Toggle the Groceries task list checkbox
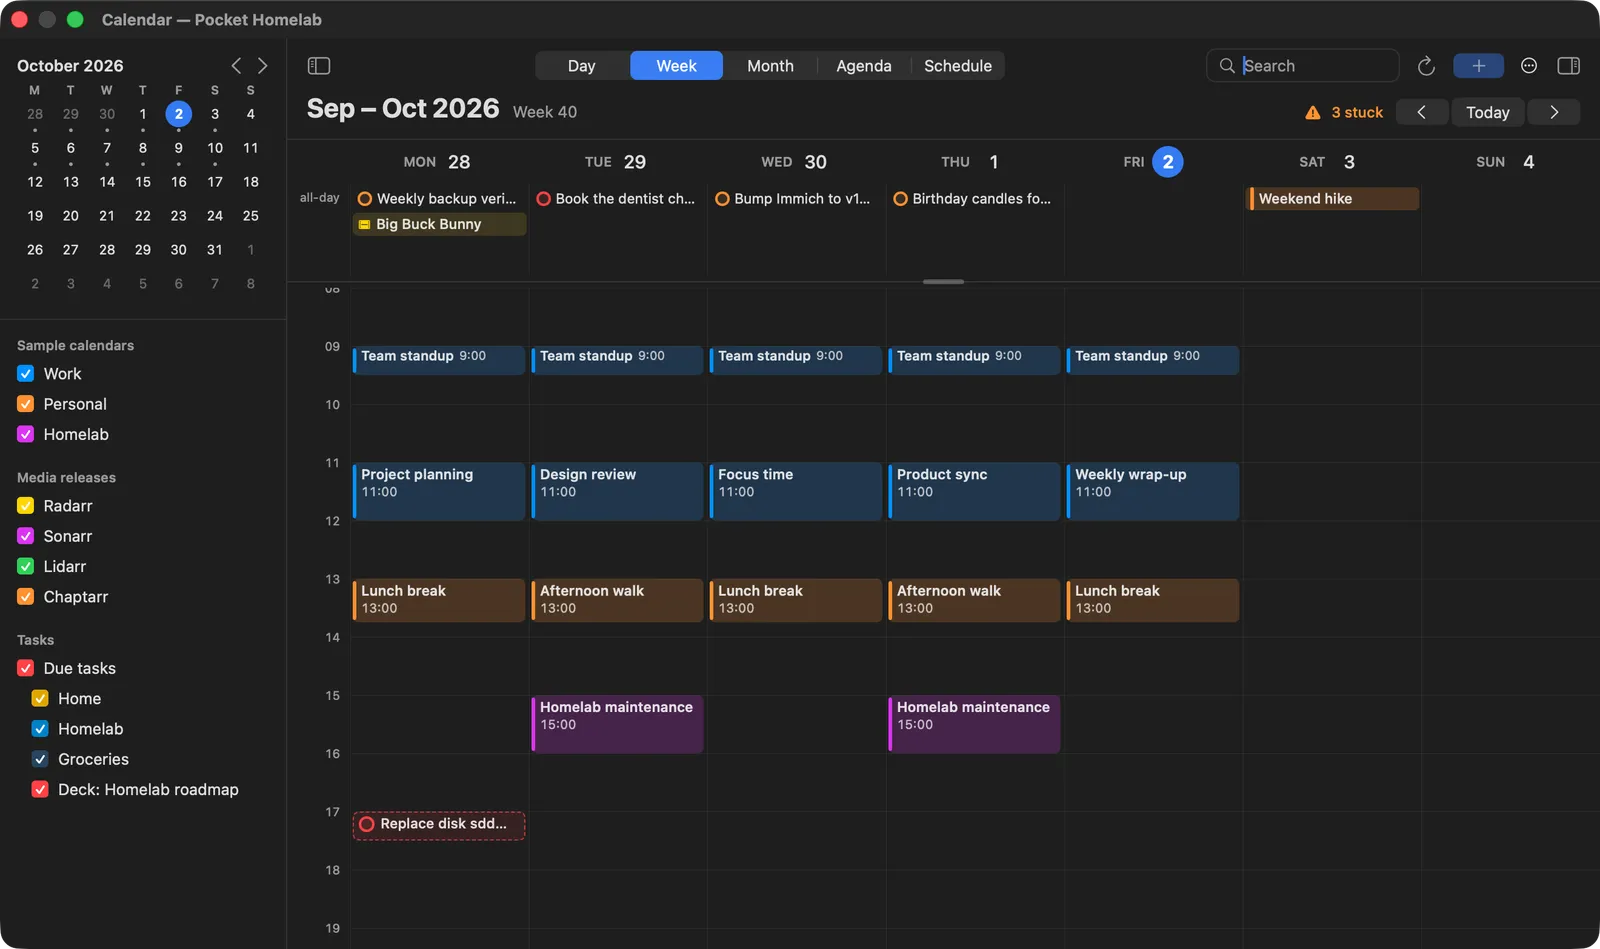 (40, 759)
